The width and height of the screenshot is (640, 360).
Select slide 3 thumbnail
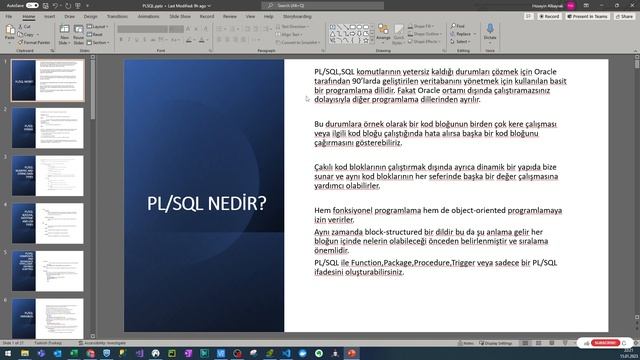48,176
